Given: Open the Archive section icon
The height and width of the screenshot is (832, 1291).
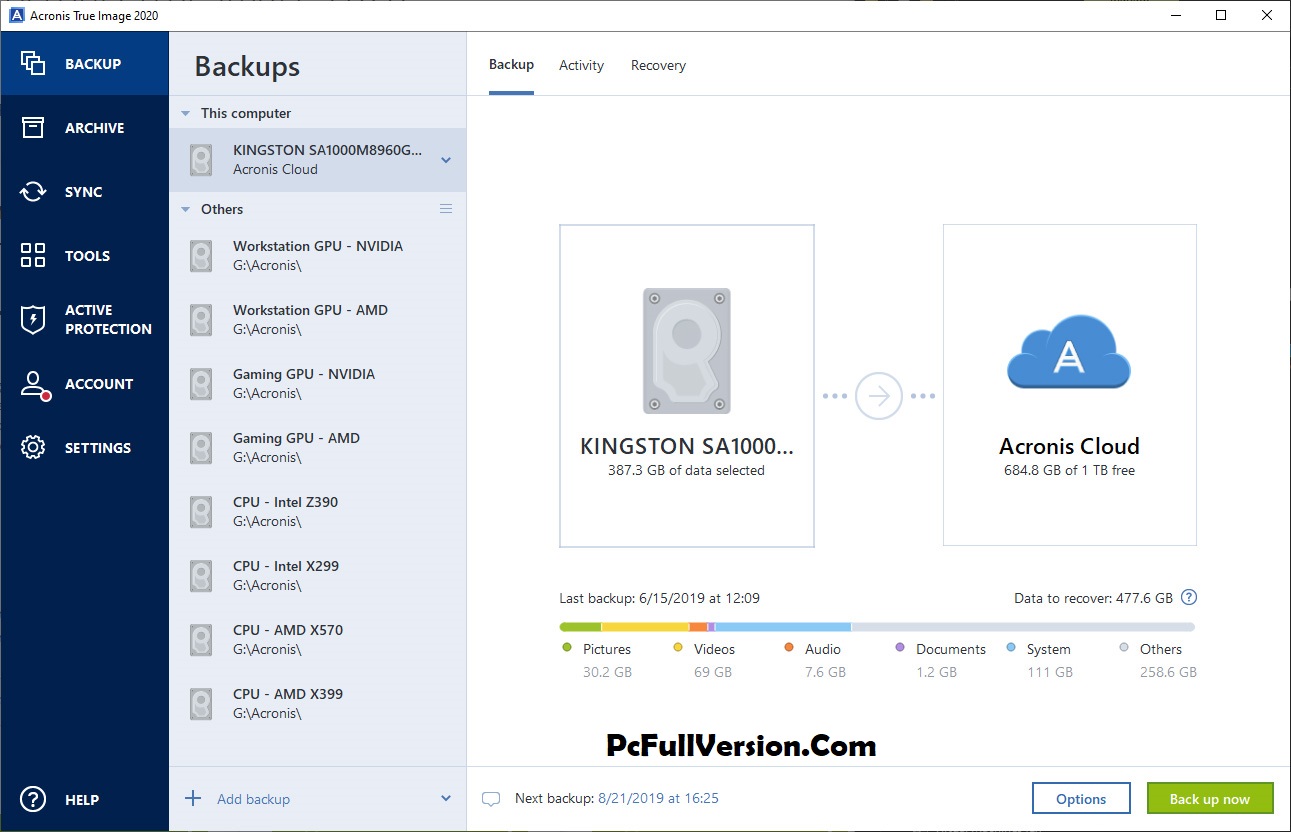Looking at the screenshot, I should click(33, 128).
